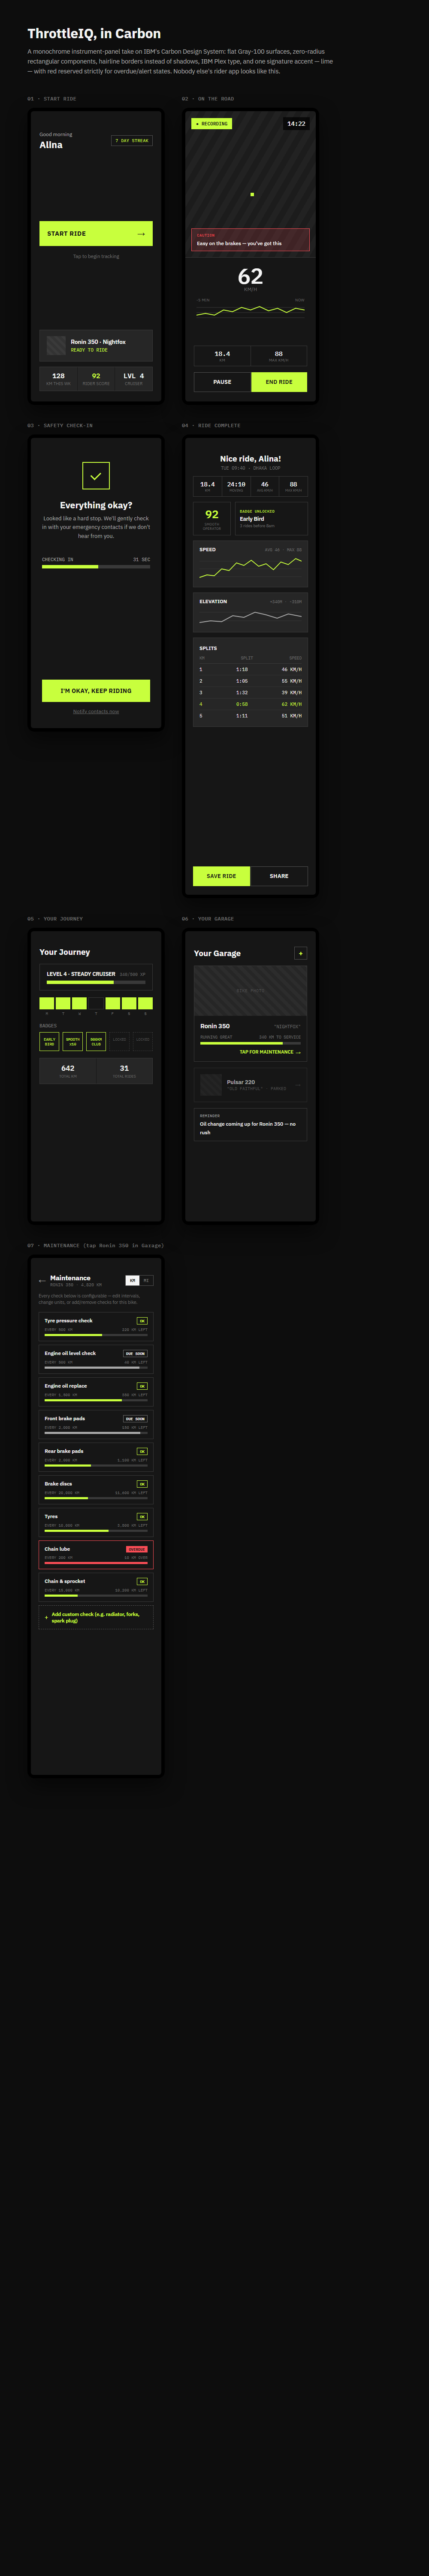Tap I'M OKAY, KEEP RIDING

pyautogui.click(x=96, y=691)
